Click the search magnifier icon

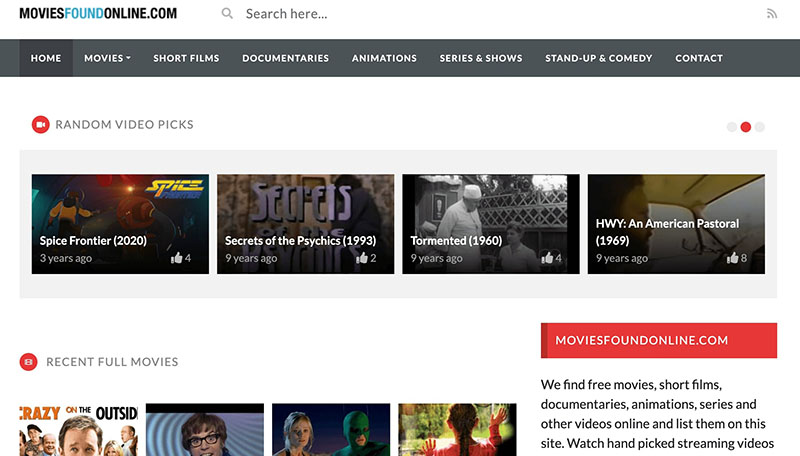coord(227,14)
